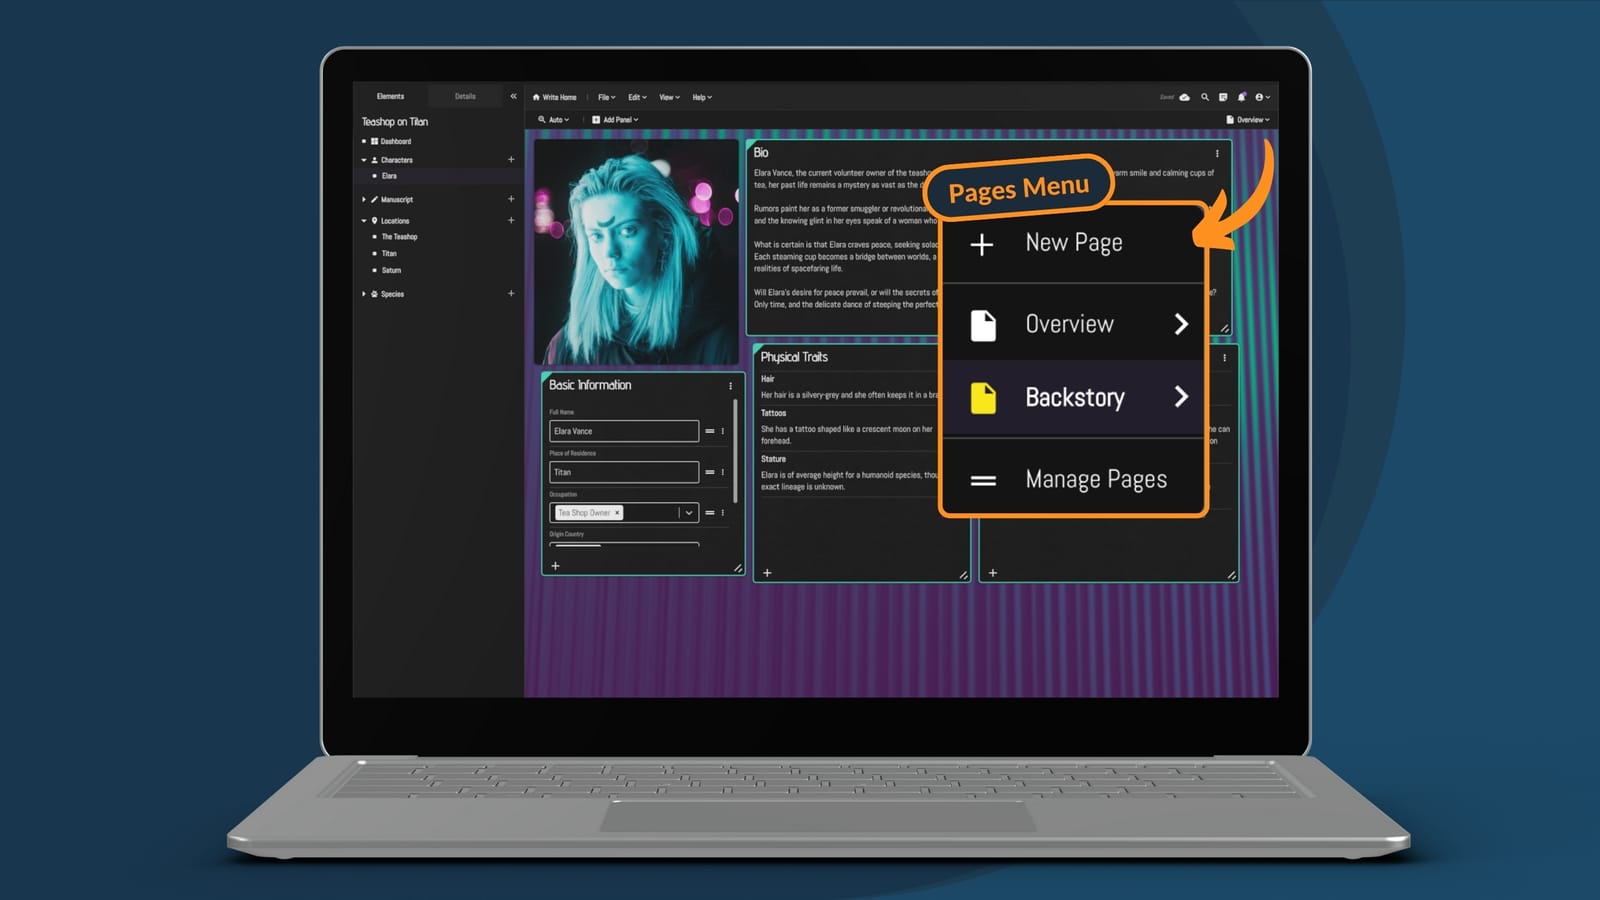Screen dimensions: 1600x900
Task: Open Basic Information panel three-dot menu
Action: 730,385
